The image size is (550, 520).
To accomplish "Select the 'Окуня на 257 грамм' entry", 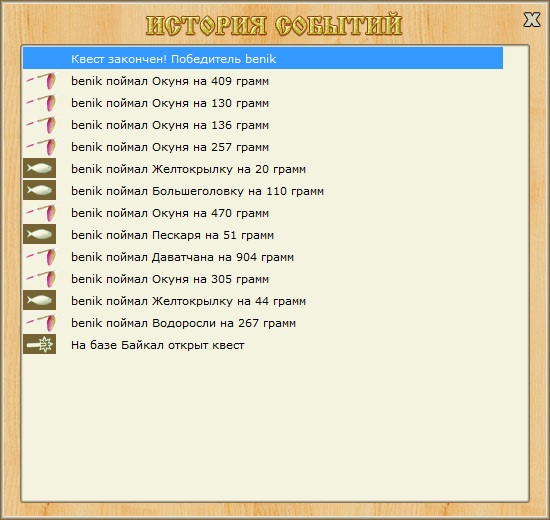I will [x=263, y=147].
